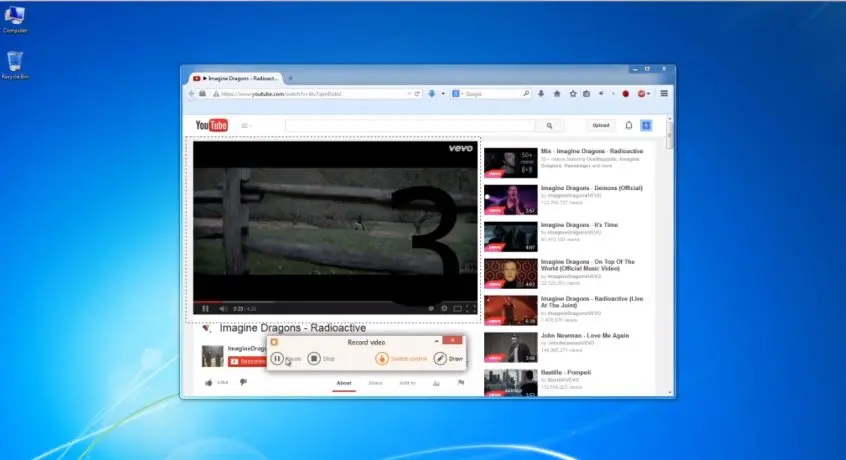Image resolution: width=846 pixels, height=460 pixels.
Task: Click the Firefox home icon
Action: (556, 93)
